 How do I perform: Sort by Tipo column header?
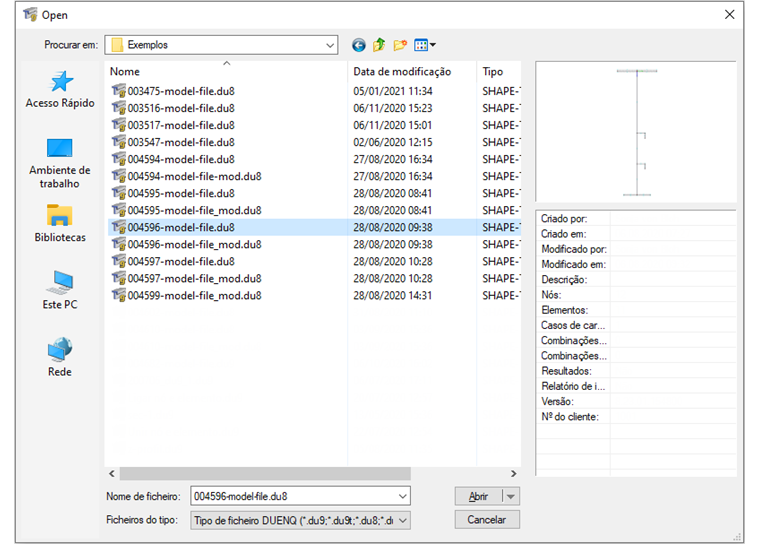coord(499,71)
